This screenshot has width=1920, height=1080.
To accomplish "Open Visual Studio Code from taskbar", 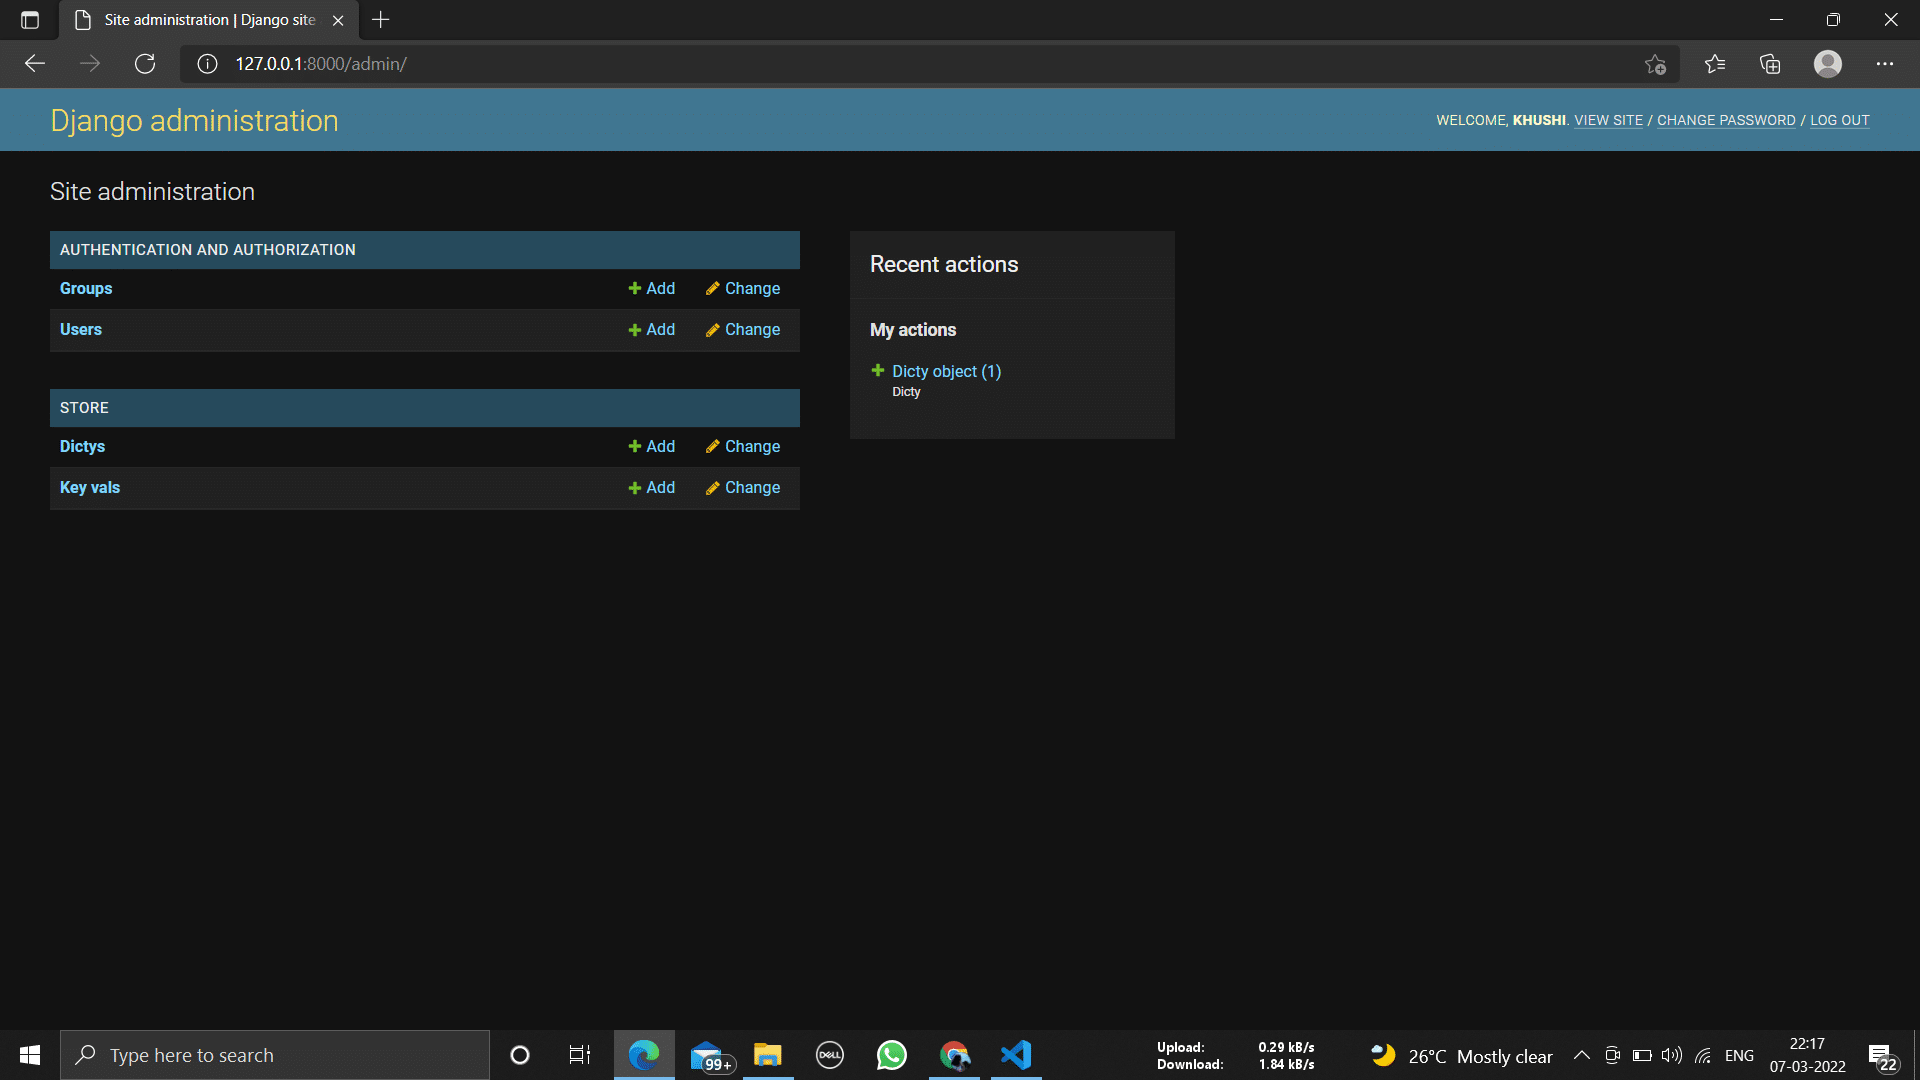I will [1015, 1055].
